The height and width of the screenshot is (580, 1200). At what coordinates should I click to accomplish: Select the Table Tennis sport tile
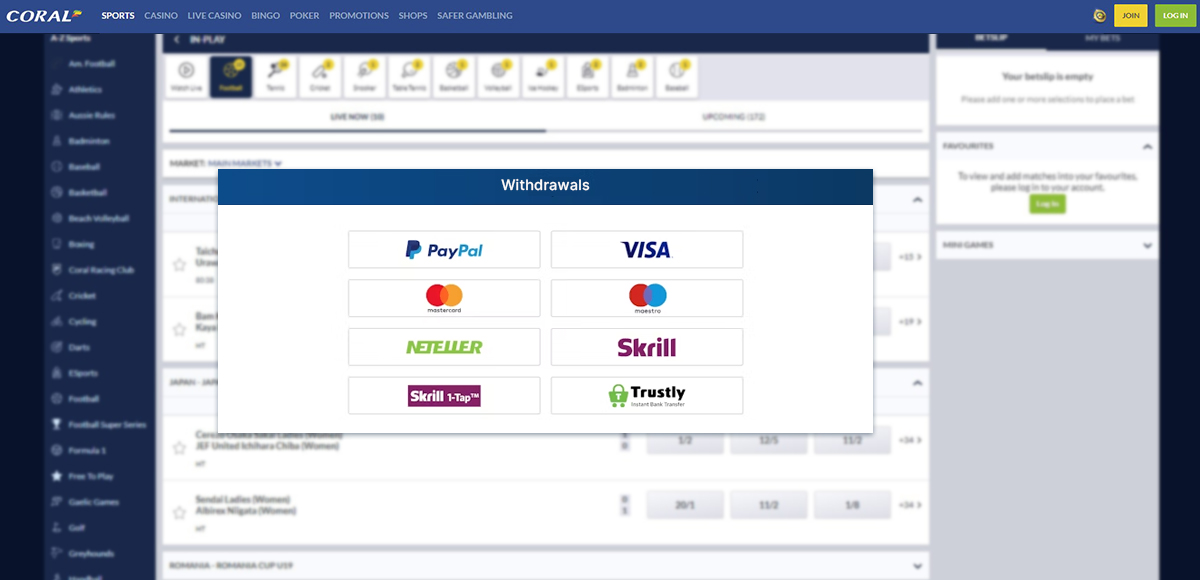409,77
